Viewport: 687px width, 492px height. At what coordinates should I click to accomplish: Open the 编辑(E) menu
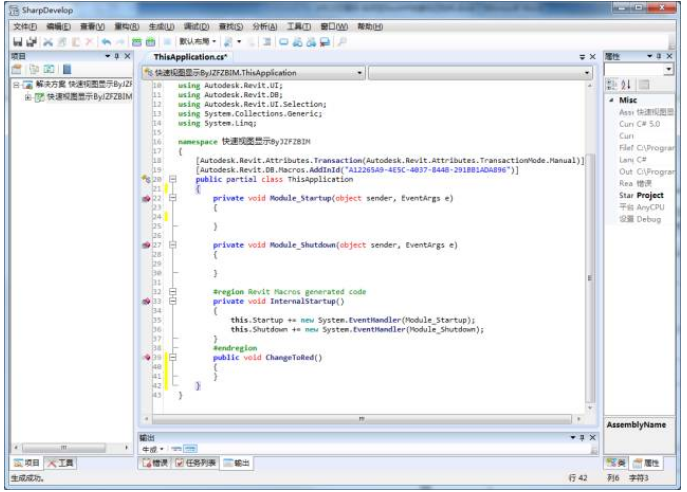58,27
